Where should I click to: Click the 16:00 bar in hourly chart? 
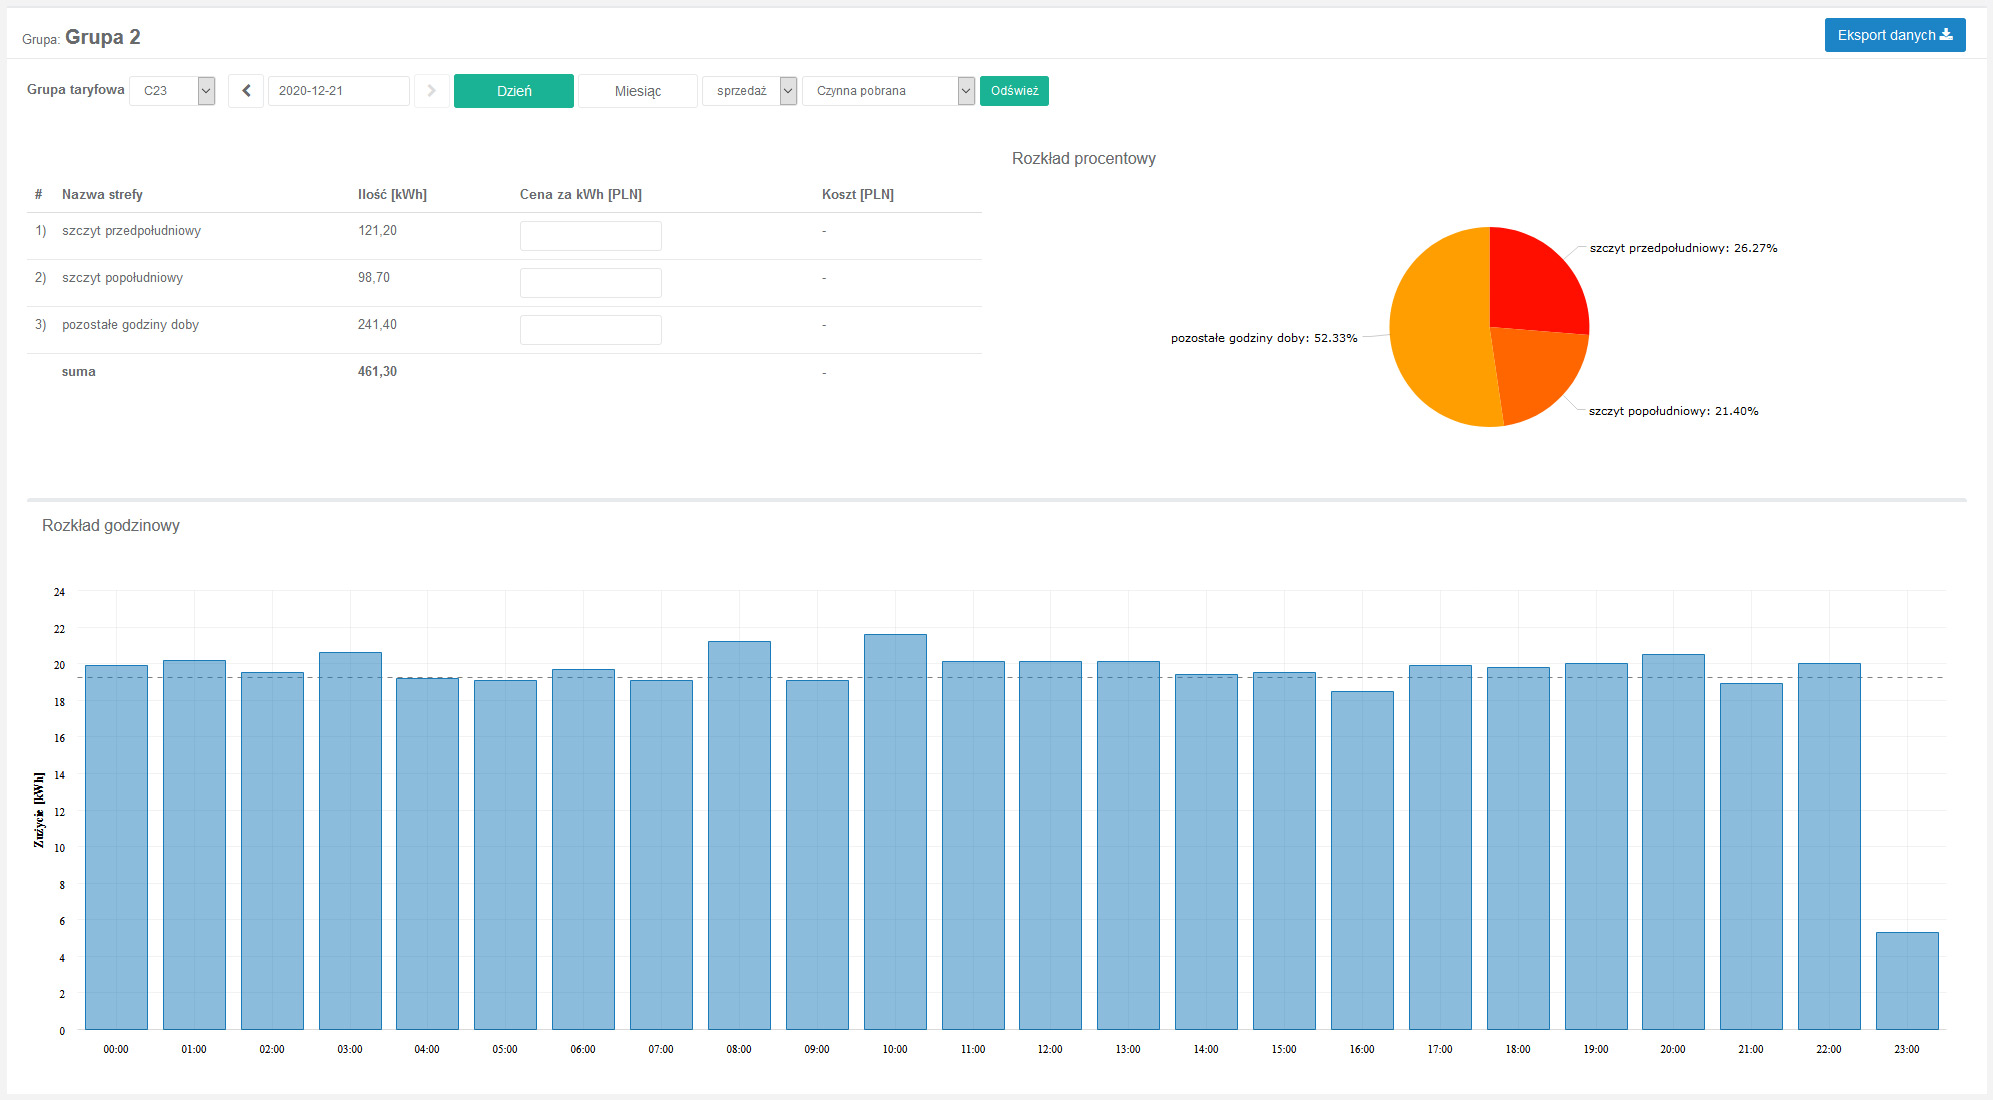[1362, 860]
